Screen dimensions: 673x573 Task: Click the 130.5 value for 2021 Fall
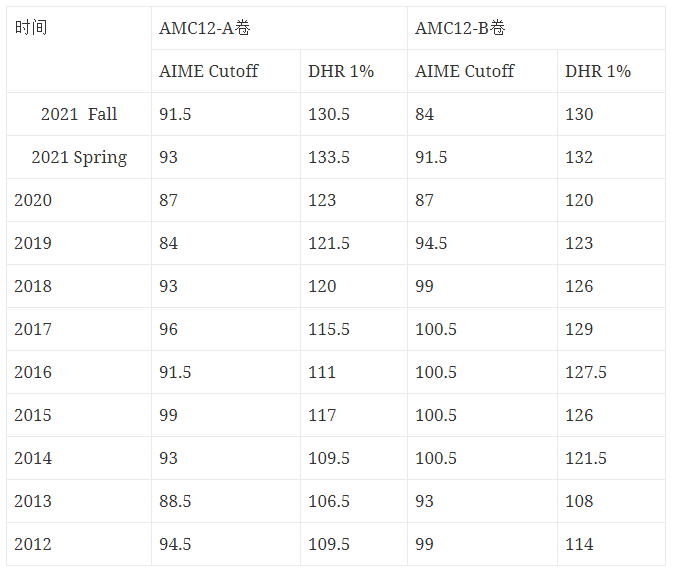coord(354,114)
